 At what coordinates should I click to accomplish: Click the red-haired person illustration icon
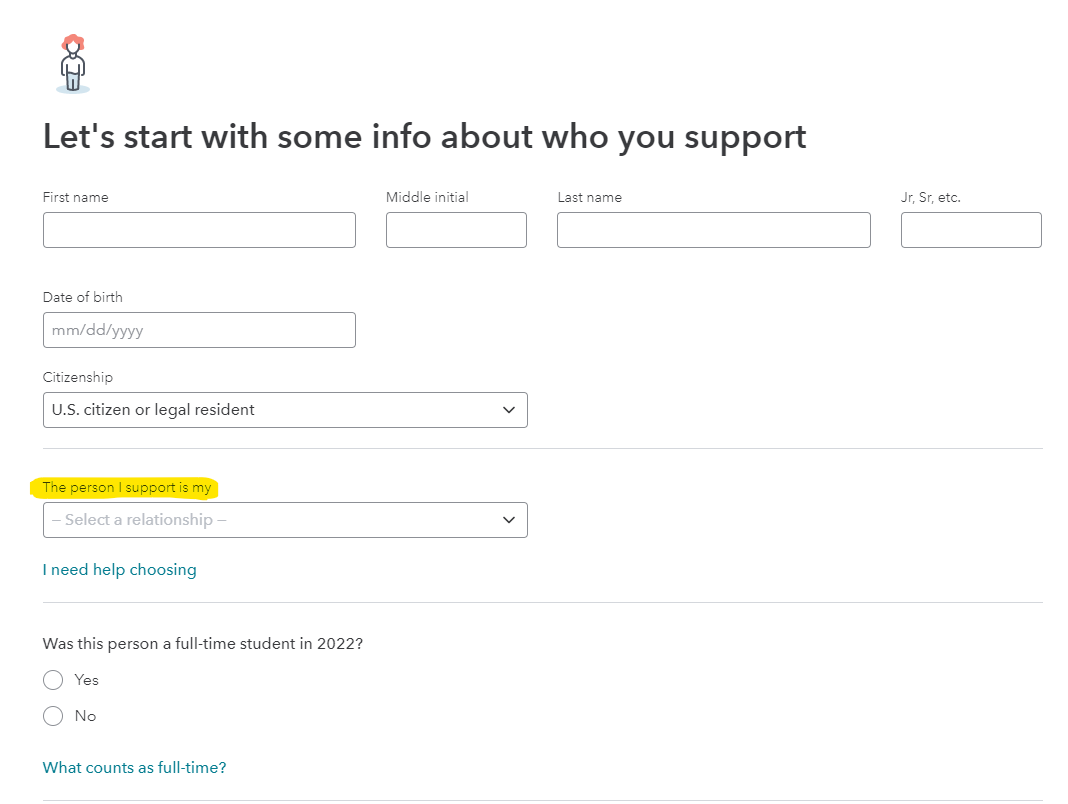[73, 63]
